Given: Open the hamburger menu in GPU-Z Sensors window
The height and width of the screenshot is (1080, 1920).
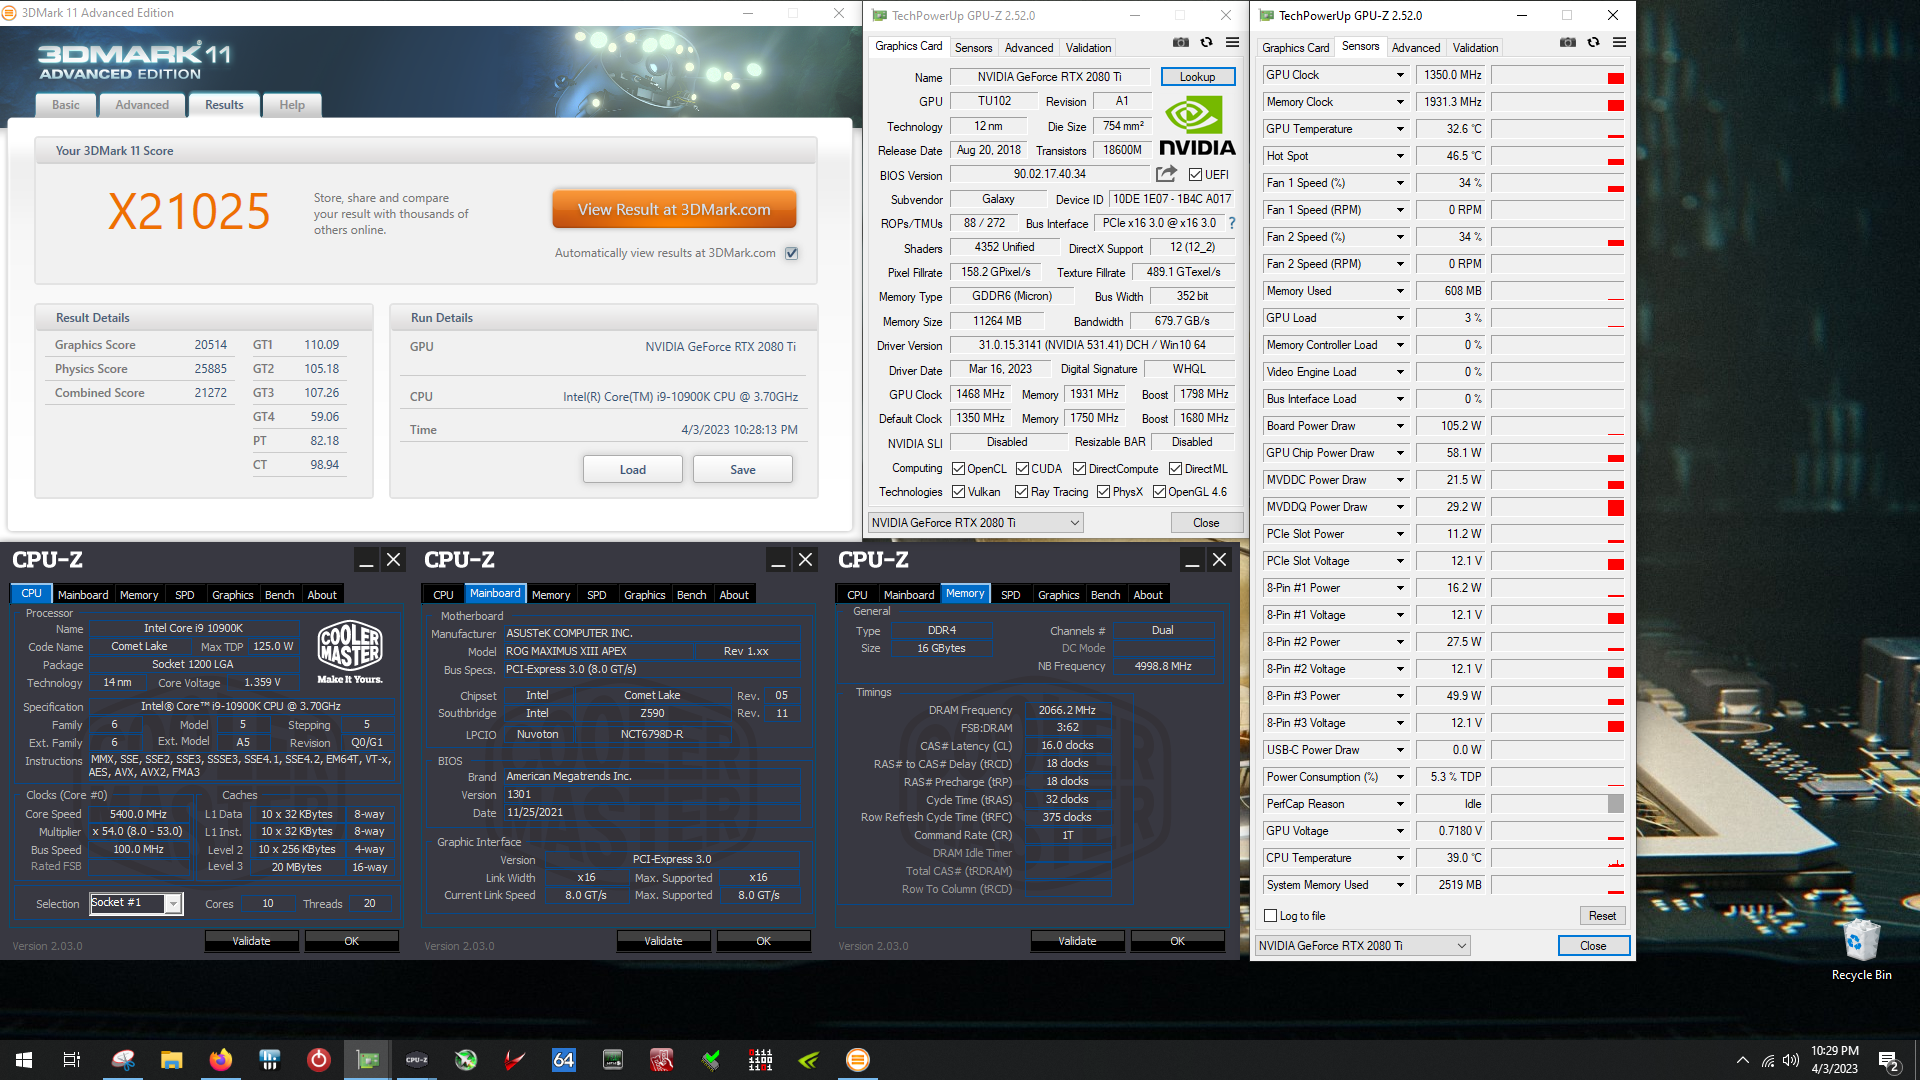Looking at the screenshot, I should coord(1619,43).
